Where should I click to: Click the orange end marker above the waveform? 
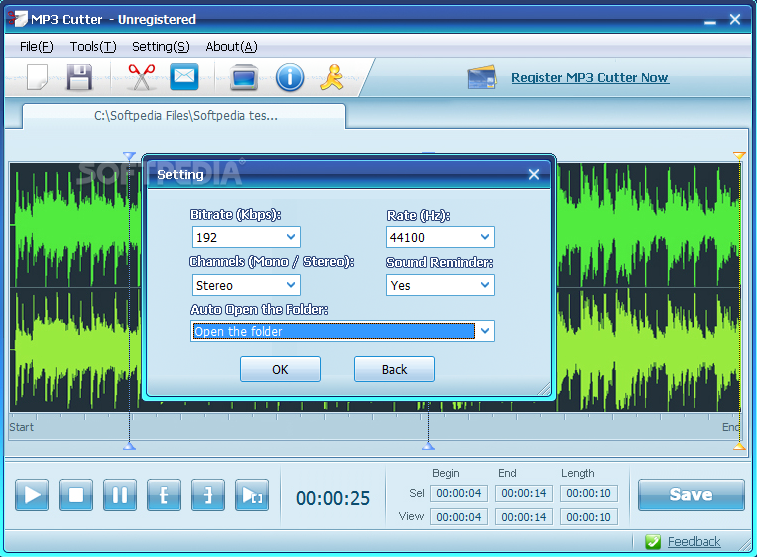(x=739, y=155)
